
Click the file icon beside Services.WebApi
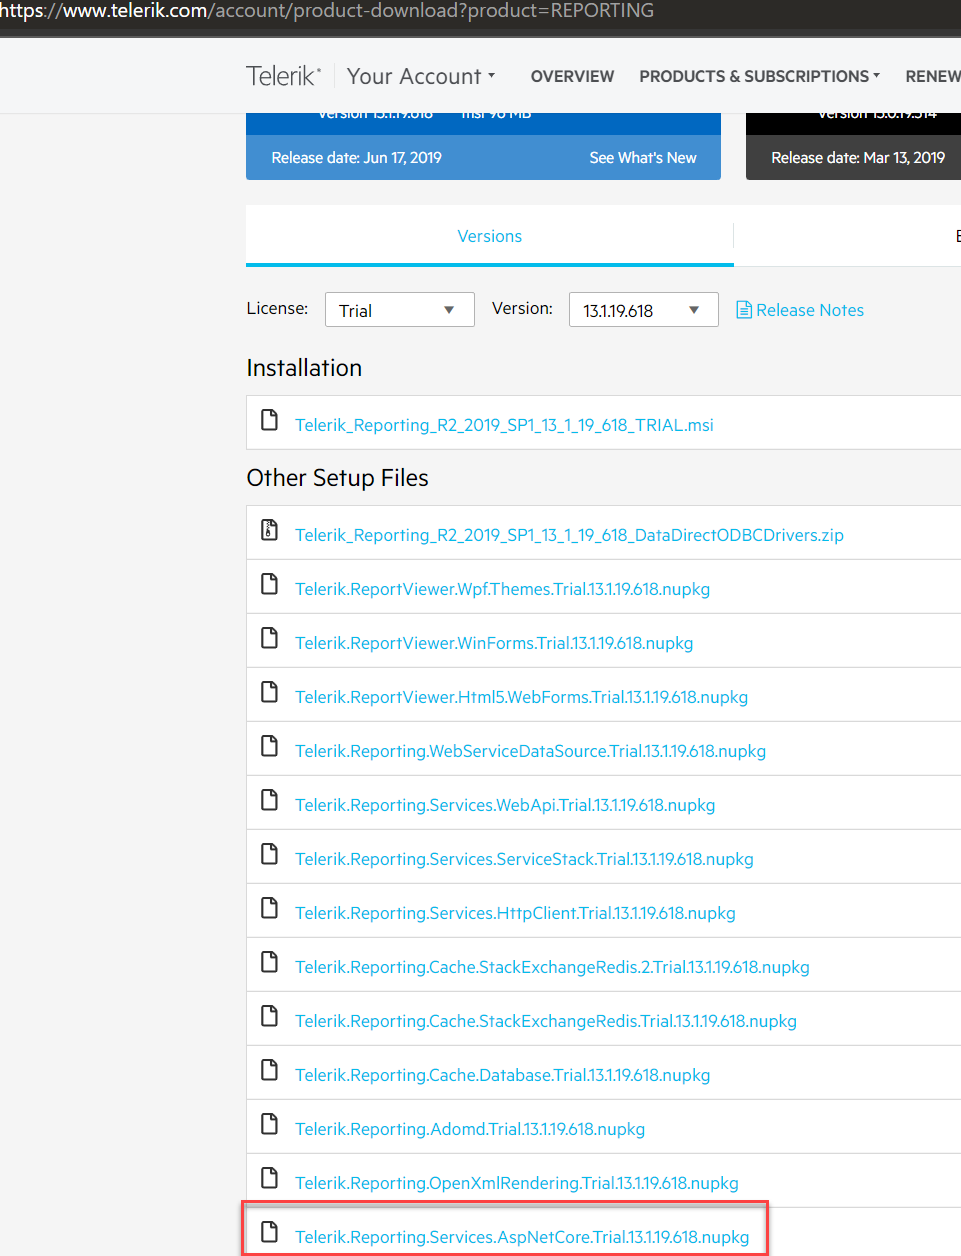click(x=269, y=800)
